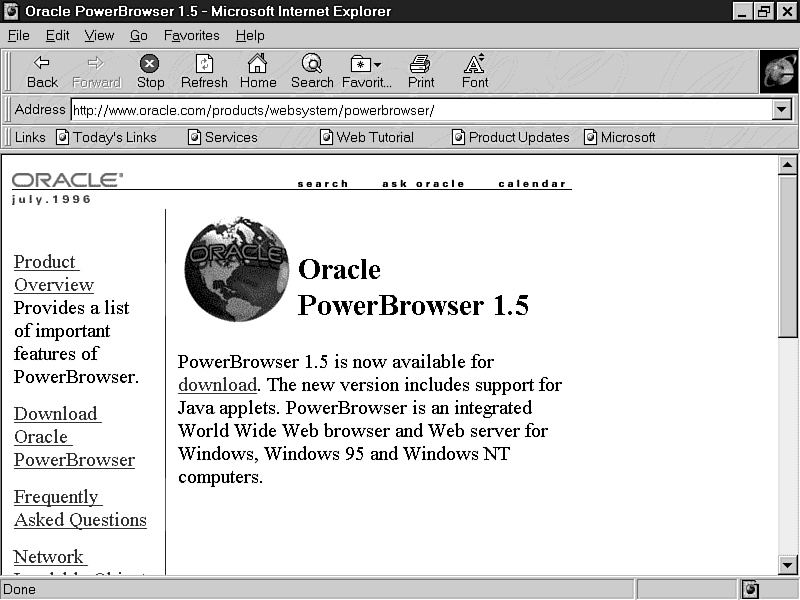Open the Product Updates quick link
The width and height of the screenshot is (800, 600).
point(511,137)
